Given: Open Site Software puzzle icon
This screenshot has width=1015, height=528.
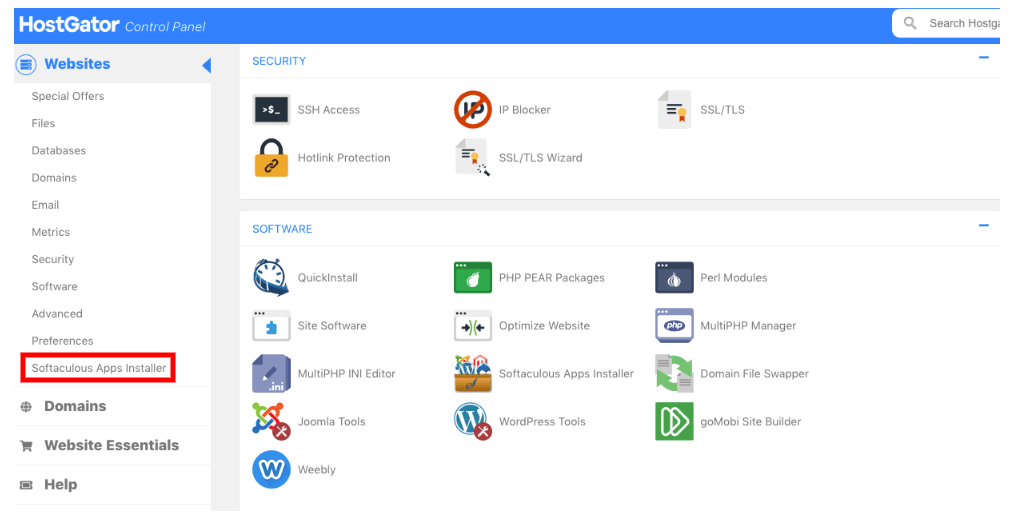Looking at the screenshot, I should click(x=271, y=325).
